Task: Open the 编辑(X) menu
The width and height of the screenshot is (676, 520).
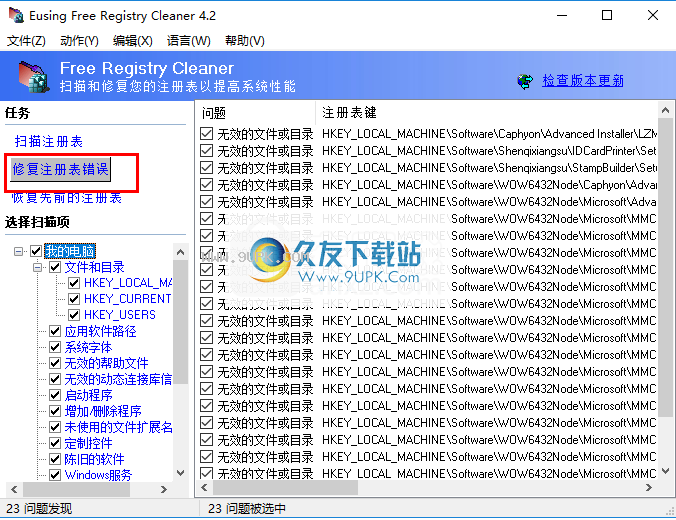Action: [132, 41]
